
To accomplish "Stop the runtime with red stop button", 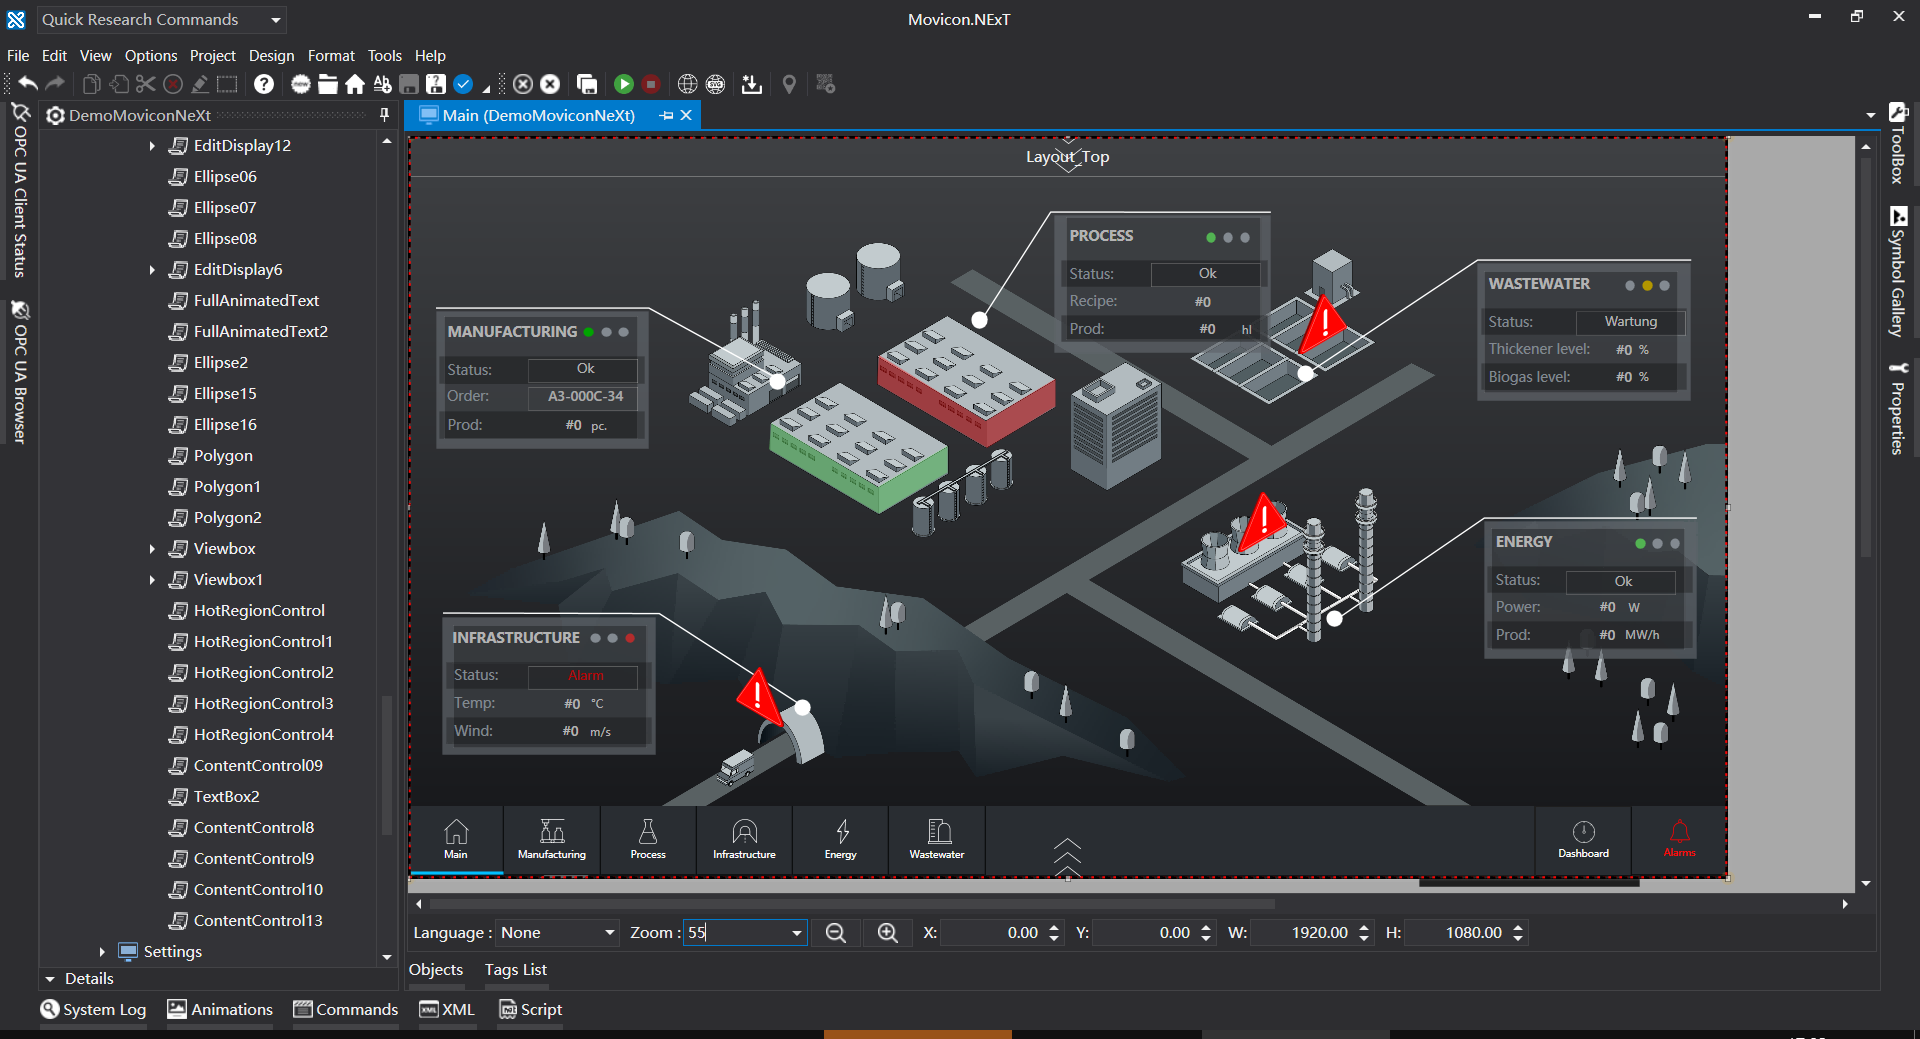I will coord(651,84).
